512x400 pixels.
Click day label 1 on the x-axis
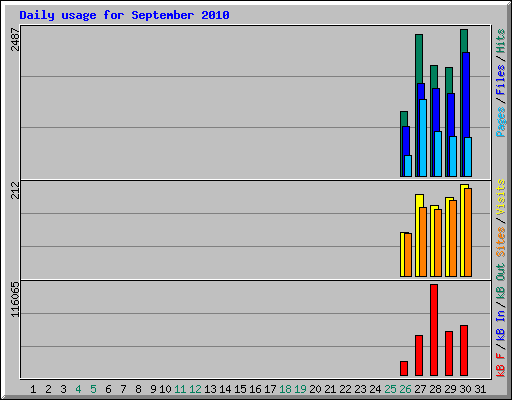click(x=33, y=389)
